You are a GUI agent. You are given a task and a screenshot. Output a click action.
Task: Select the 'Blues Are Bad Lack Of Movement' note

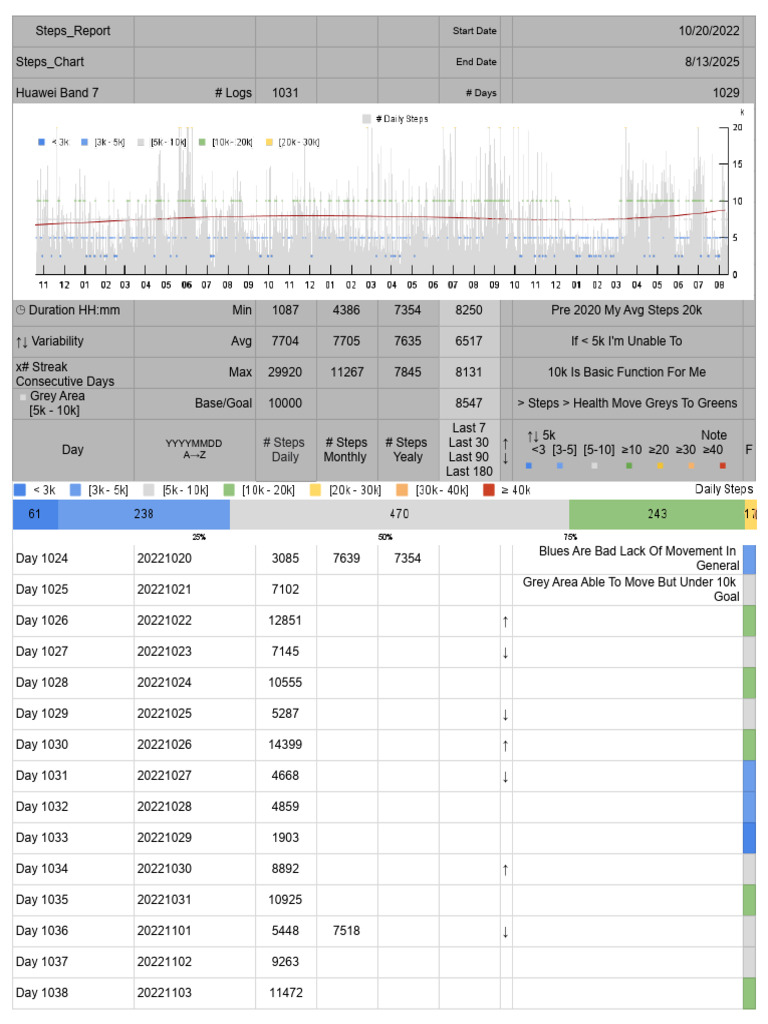click(x=627, y=559)
